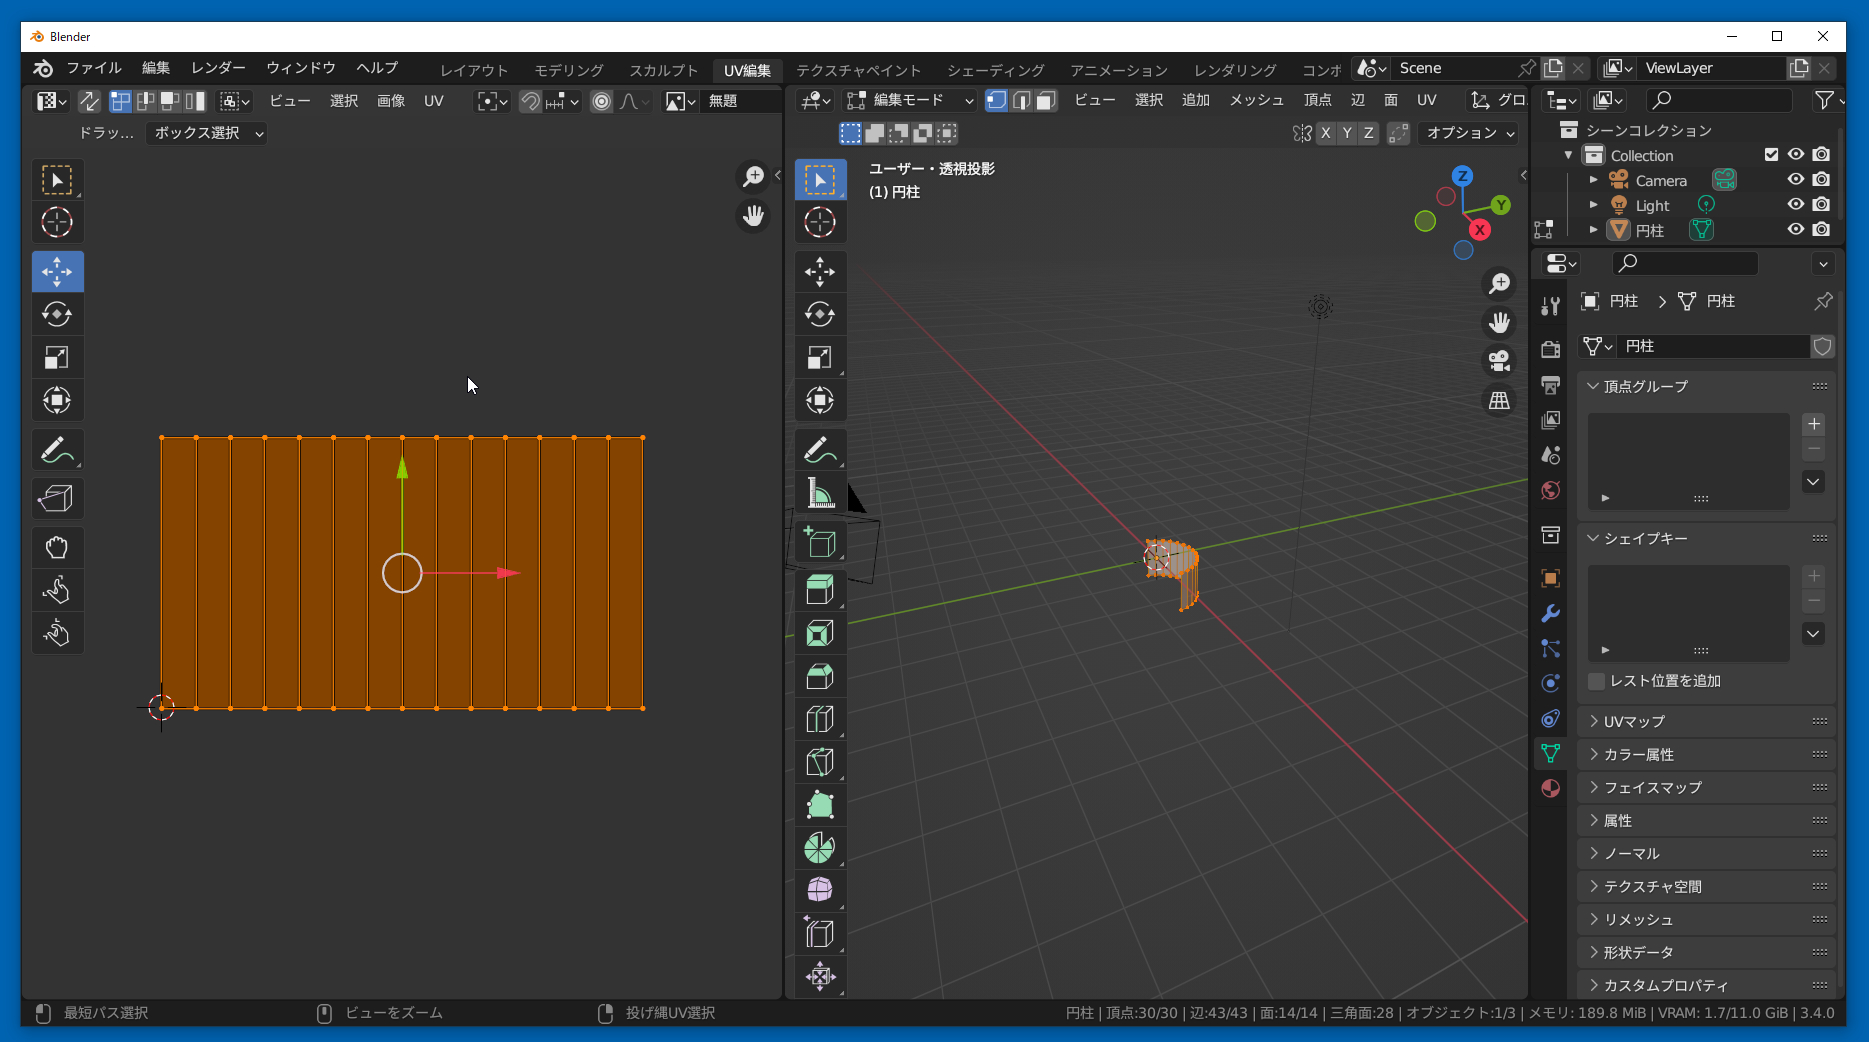Viewport: 1869px width, 1042px height.
Task: Open the ボックス選択 drag dropdown
Action: click(207, 133)
